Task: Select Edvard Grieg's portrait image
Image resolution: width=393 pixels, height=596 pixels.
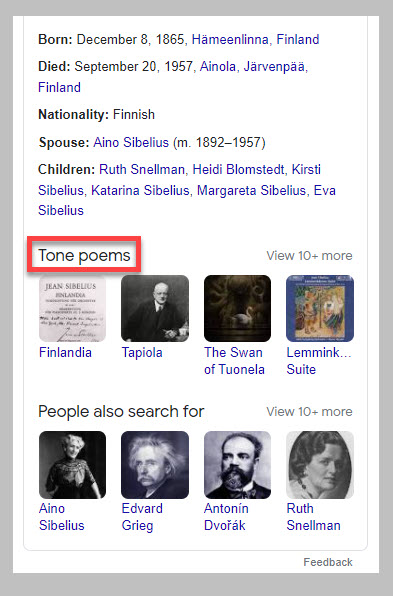Action: coord(155,464)
